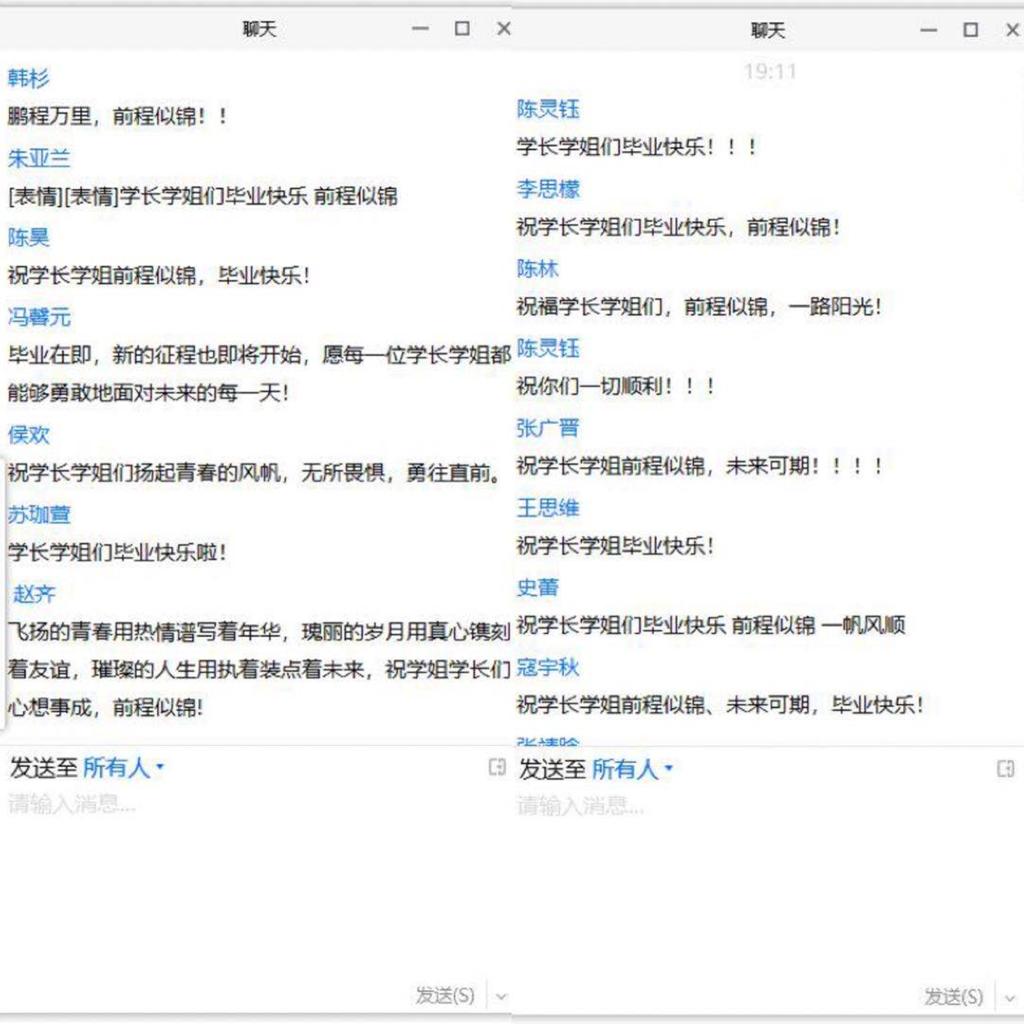1024x1024 pixels.
Task: Click 陈林's message ending 一路阳光！
Action: (699, 306)
